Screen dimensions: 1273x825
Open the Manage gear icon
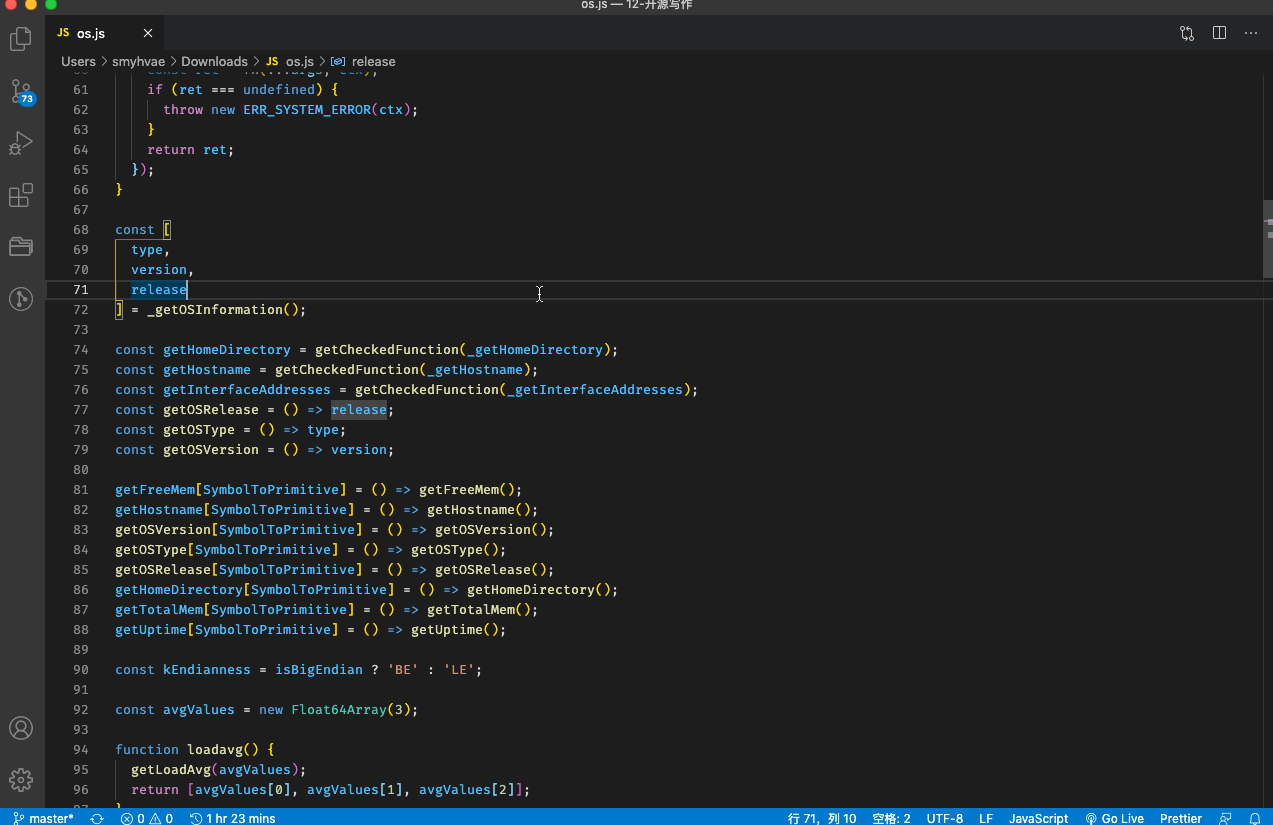[x=21, y=780]
